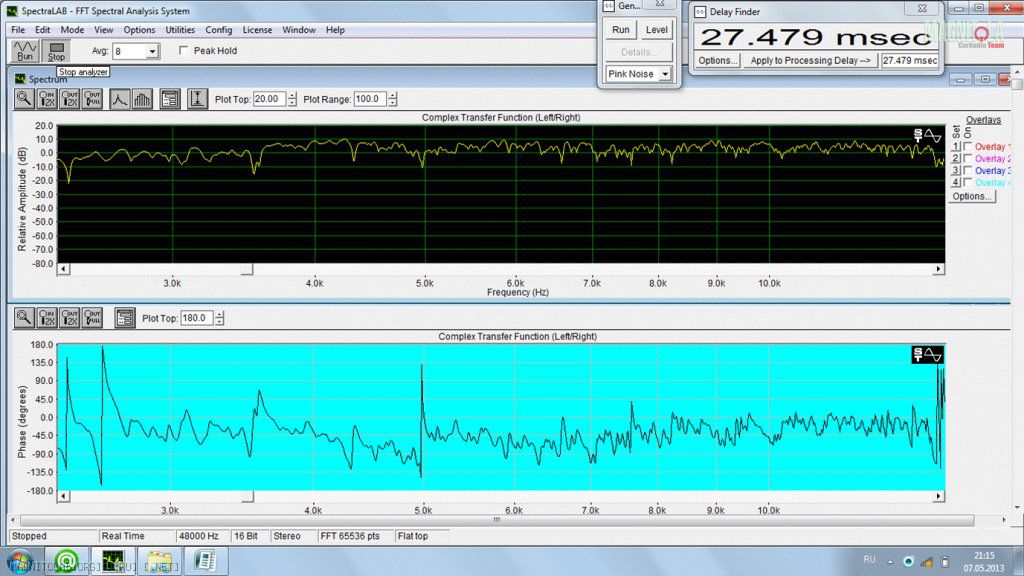This screenshot has width=1024, height=576.
Task: Enable Overlay 2 checkbox
Action: point(968,158)
